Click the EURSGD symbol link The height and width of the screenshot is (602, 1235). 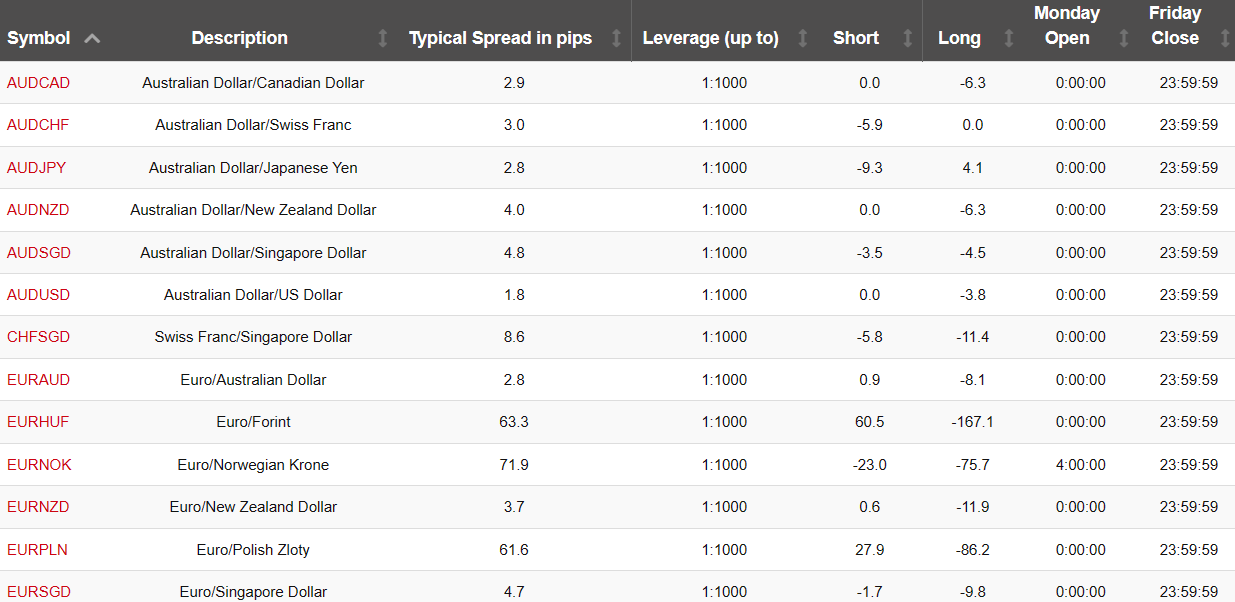(x=38, y=591)
